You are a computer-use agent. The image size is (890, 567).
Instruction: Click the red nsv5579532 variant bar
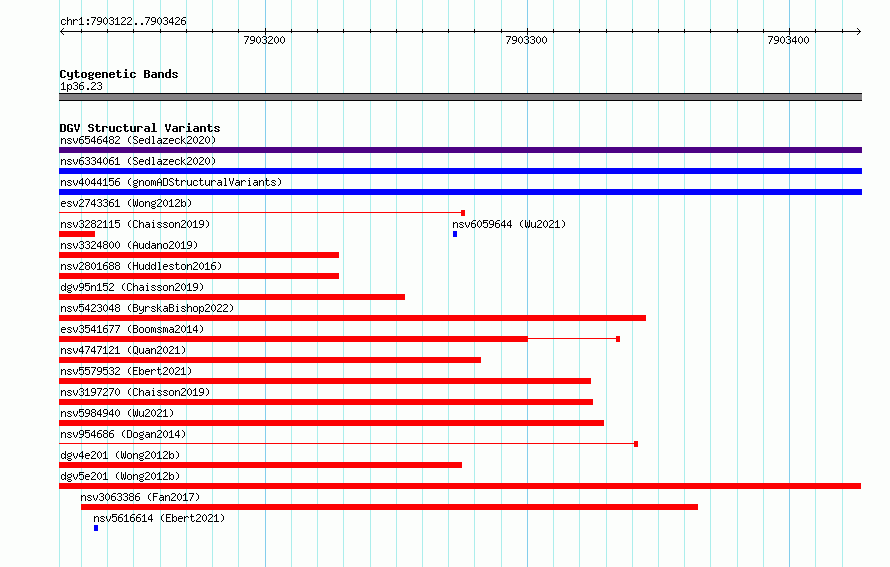325,381
